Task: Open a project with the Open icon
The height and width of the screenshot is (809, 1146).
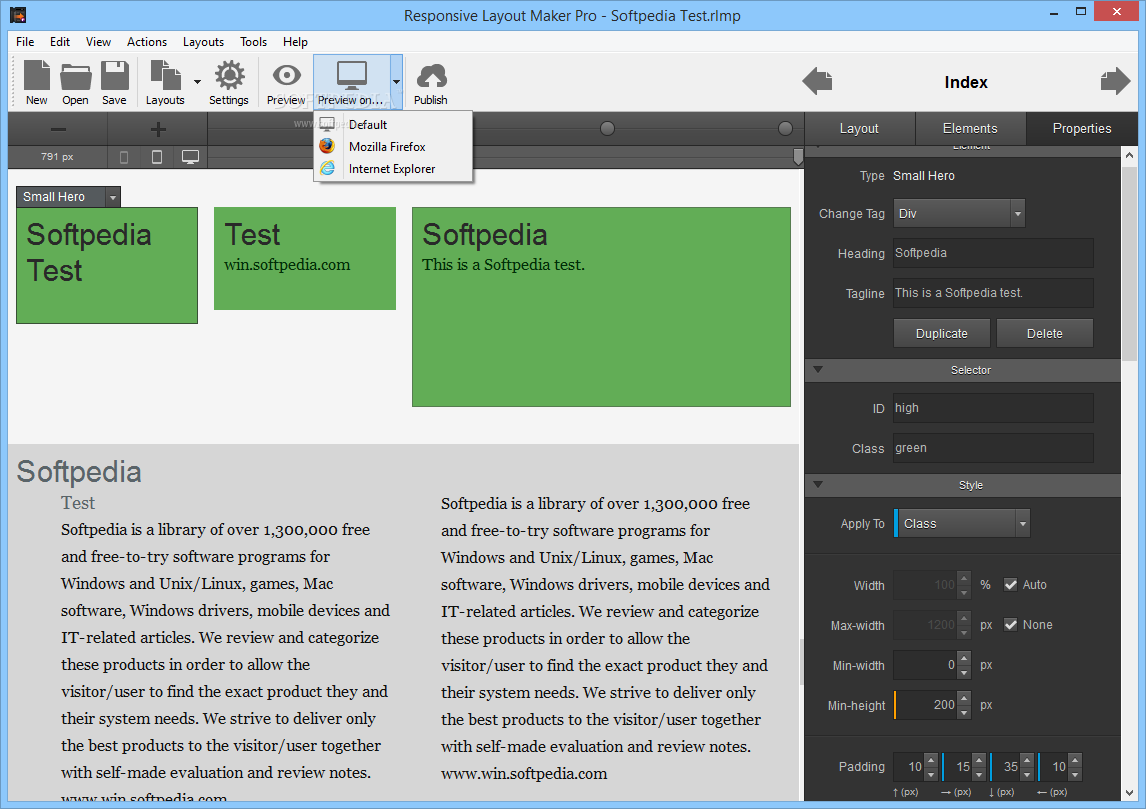Action: 75,82
